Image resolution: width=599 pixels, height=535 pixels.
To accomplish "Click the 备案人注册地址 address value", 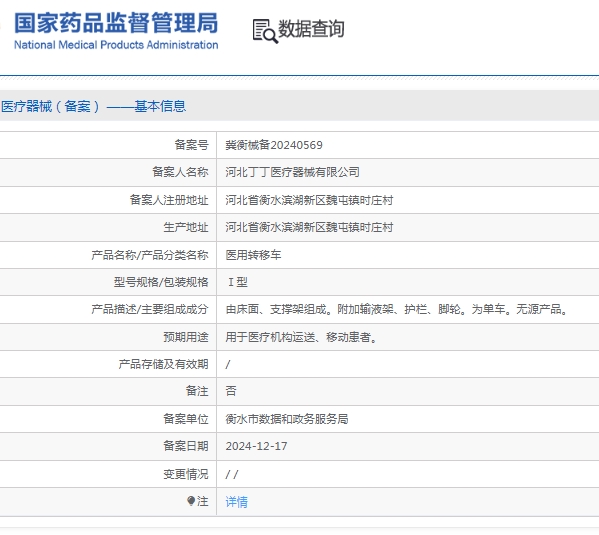I will pyautogui.click(x=309, y=200).
